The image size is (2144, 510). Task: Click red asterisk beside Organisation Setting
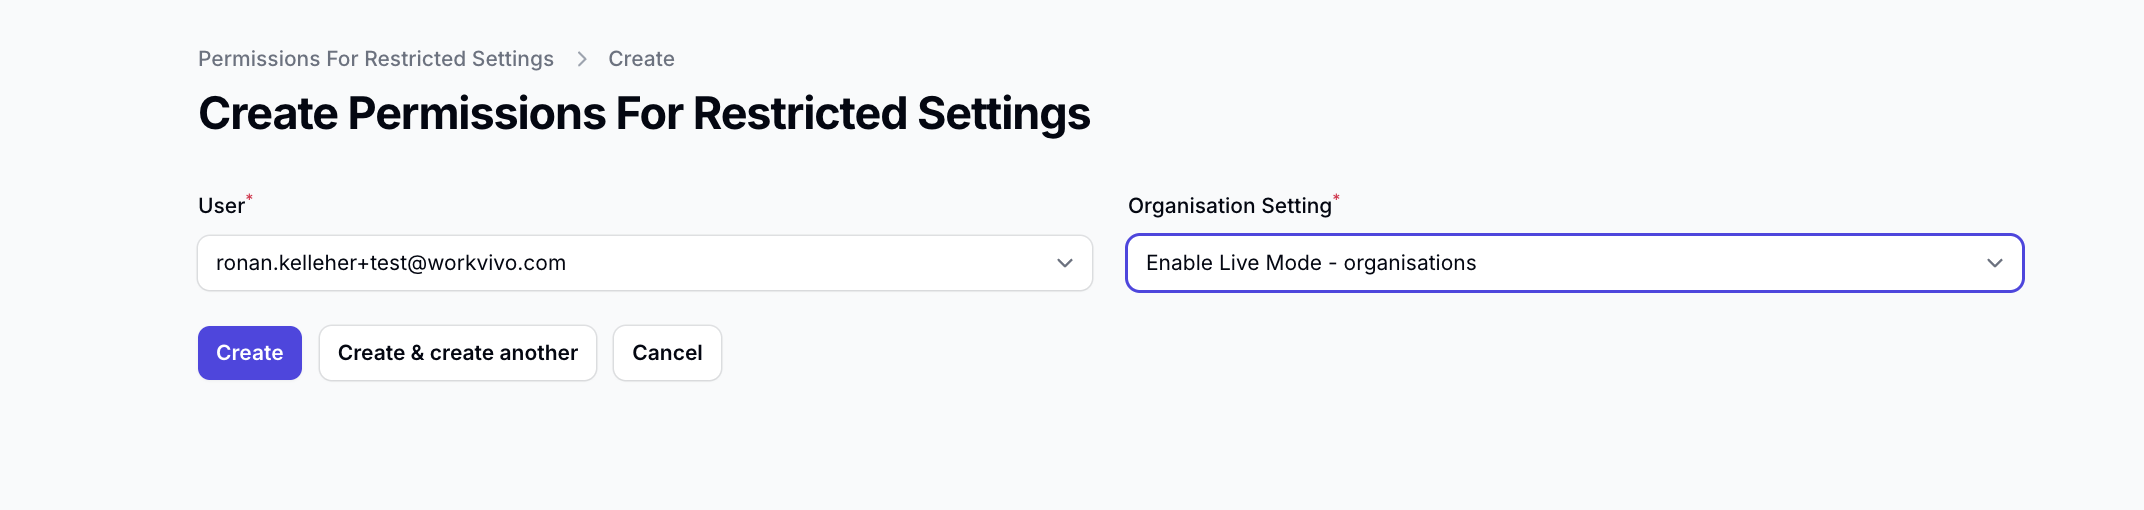(x=1337, y=198)
